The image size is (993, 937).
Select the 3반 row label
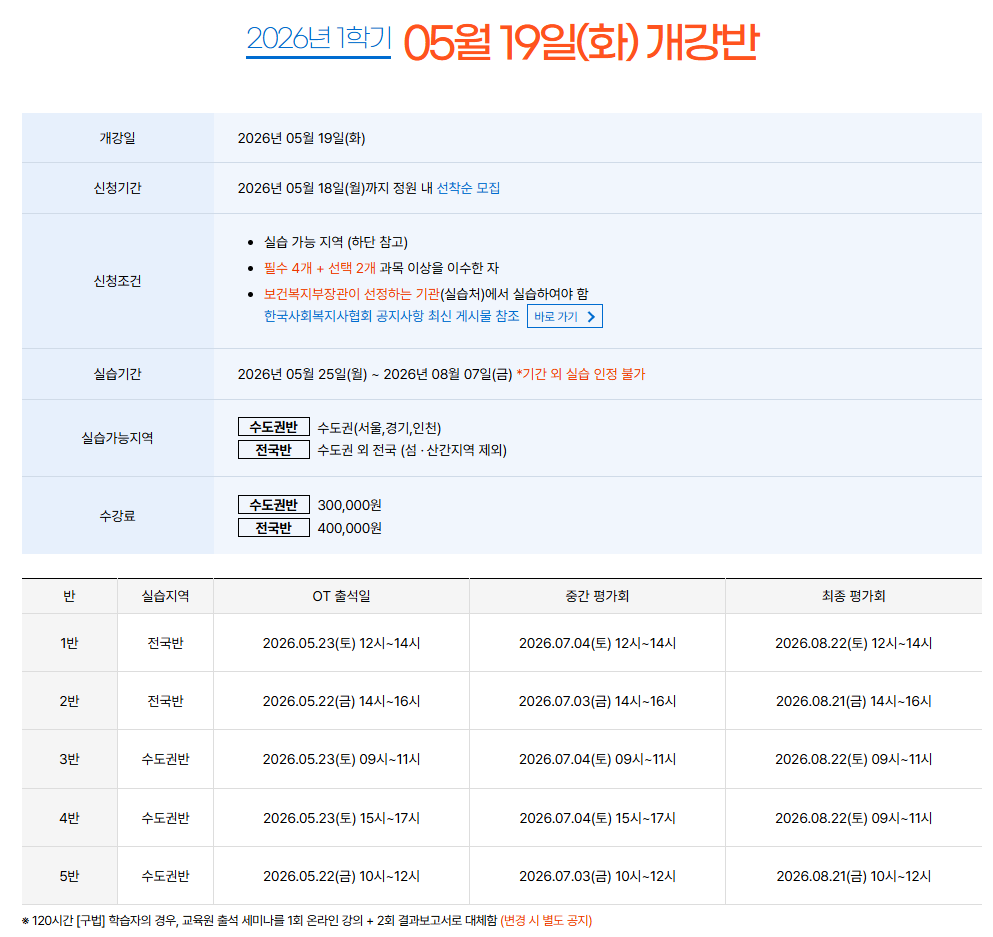click(69, 759)
